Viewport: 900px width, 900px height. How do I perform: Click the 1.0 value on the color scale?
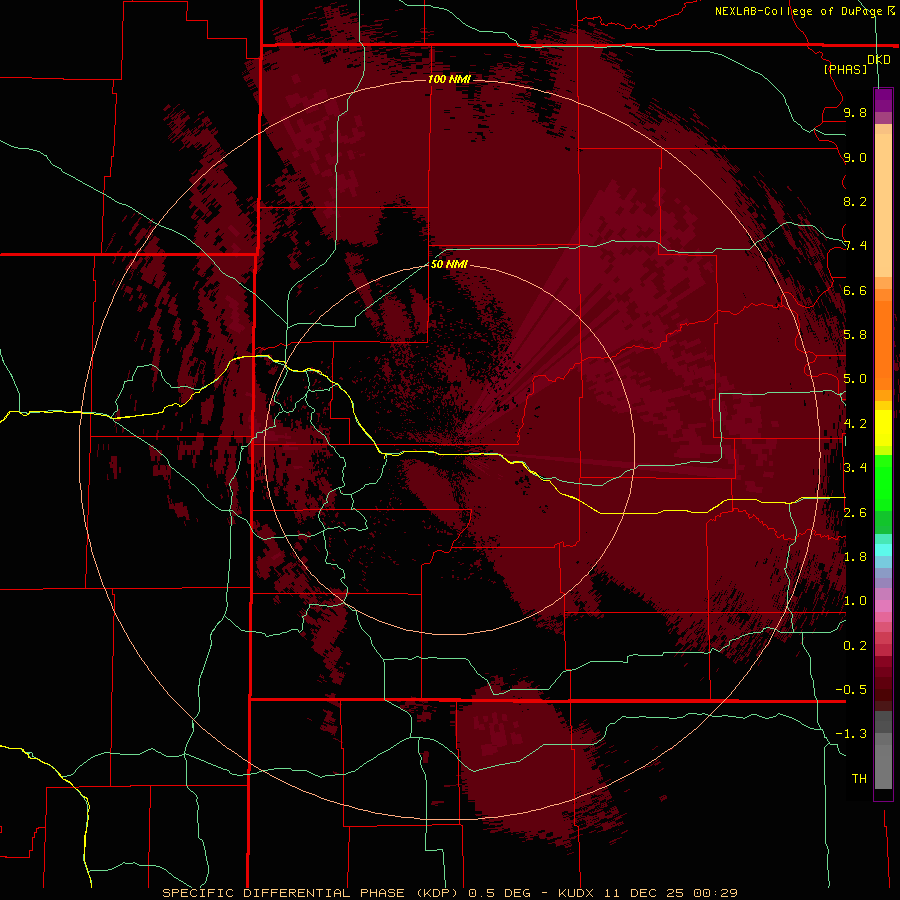pyautogui.click(x=855, y=601)
